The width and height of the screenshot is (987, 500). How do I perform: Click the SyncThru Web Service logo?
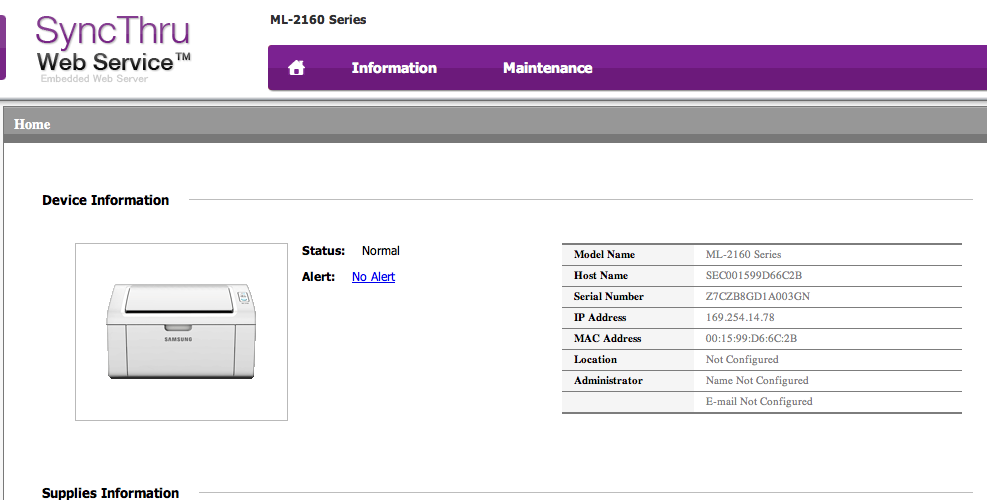[113, 49]
